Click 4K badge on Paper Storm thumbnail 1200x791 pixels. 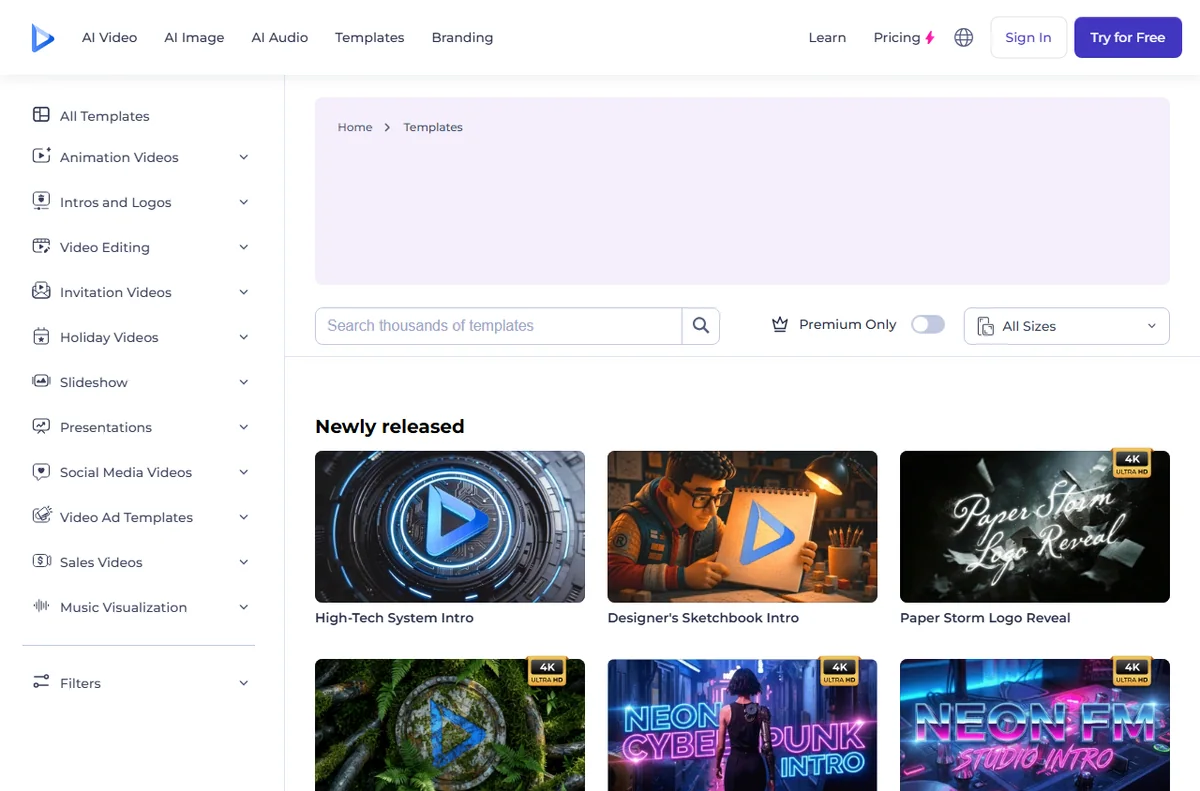[1132, 463]
